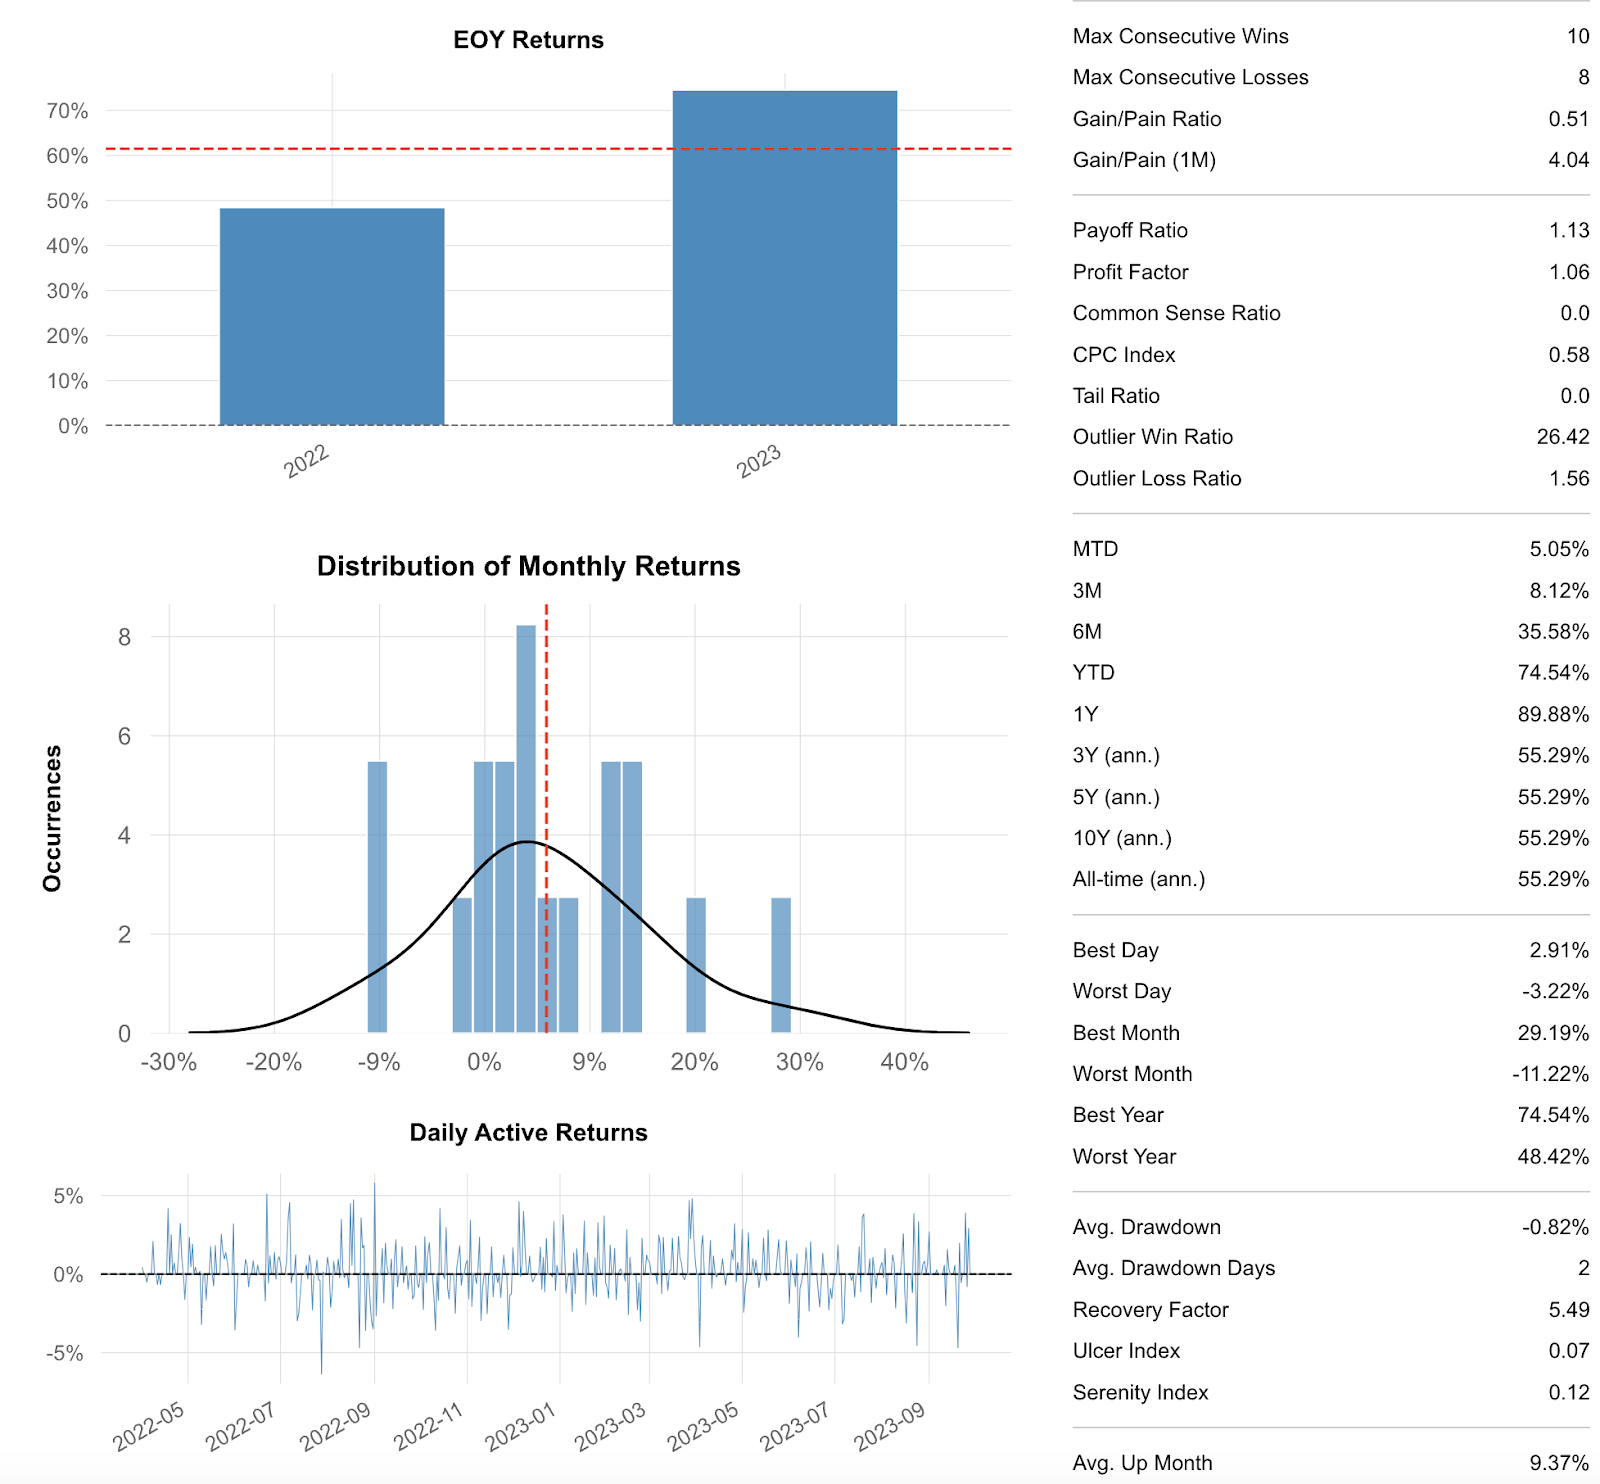Viewport: 1600px width, 1484px height.
Task: Click the EOY Returns chart title
Action: (x=528, y=40)
